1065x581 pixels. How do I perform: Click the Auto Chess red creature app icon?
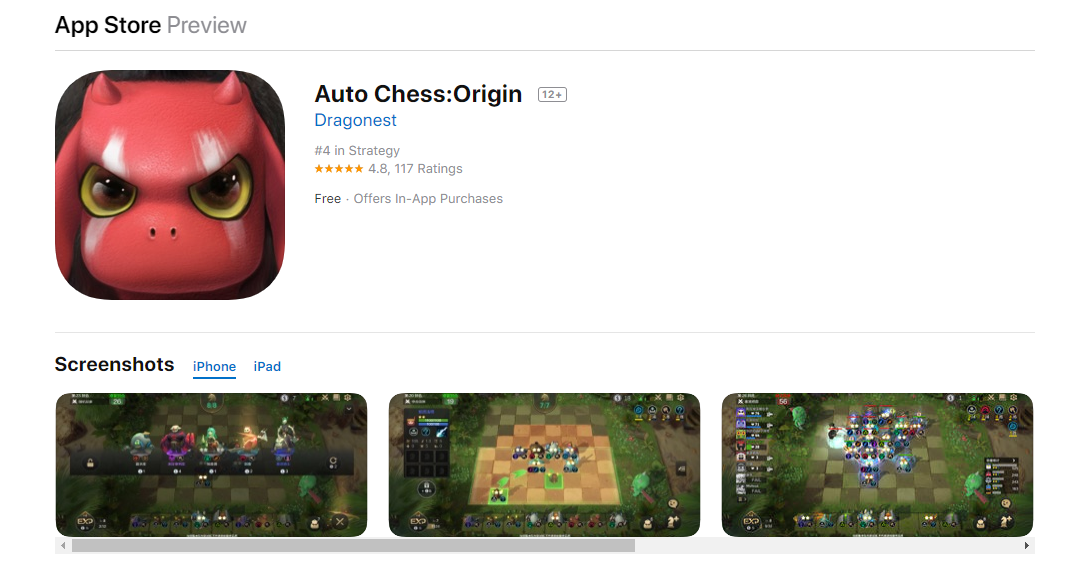pos(170,185)
